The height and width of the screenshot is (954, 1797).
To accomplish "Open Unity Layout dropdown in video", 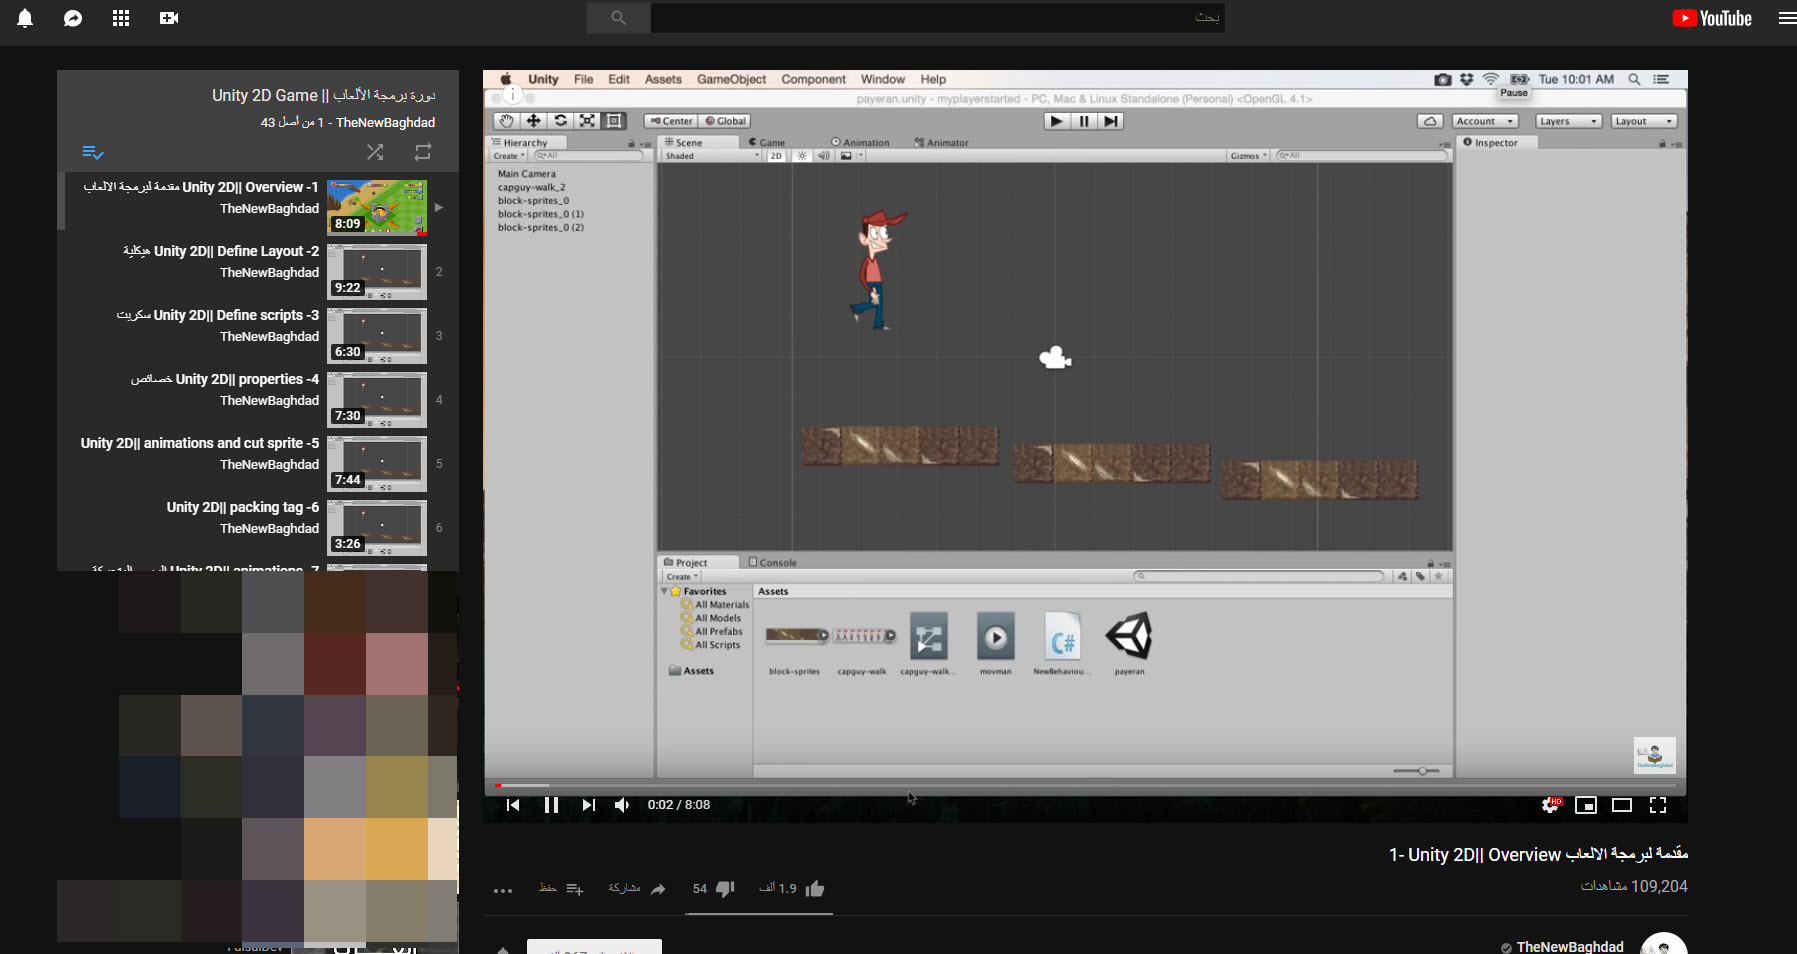I will point(1644,121).
